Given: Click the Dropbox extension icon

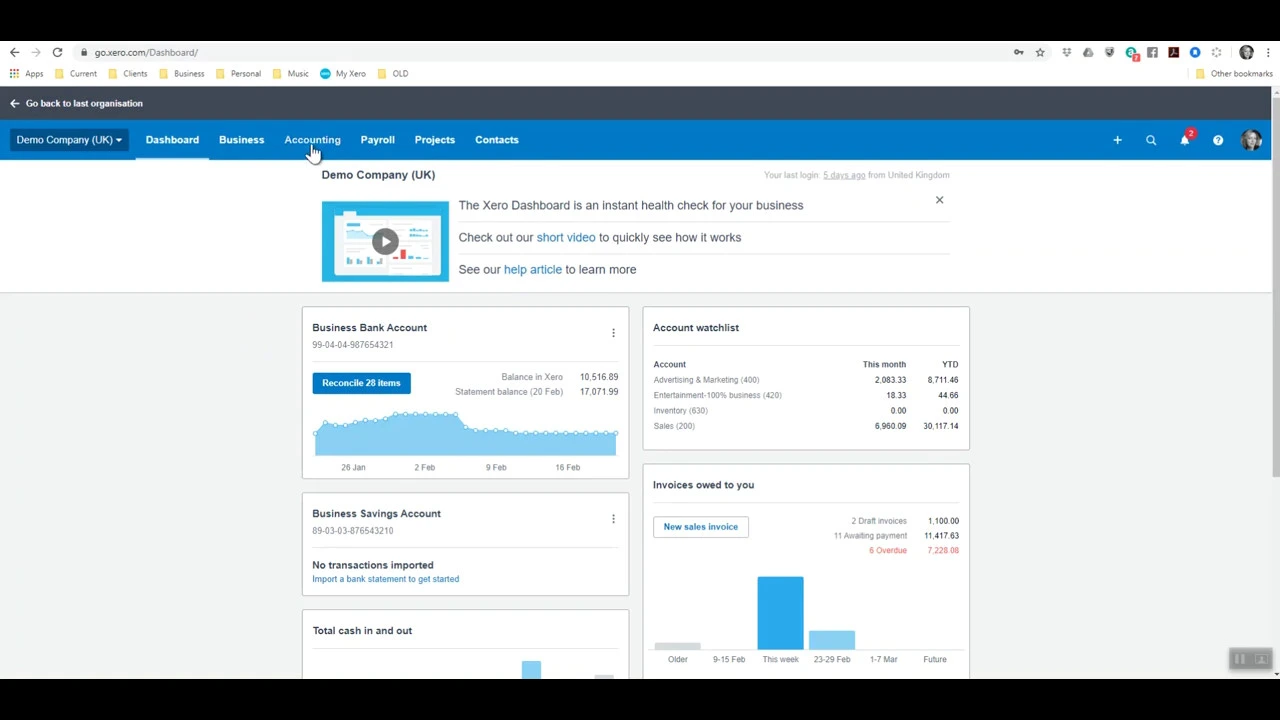Looking at the screenshot, I should tap(1067, 52).
